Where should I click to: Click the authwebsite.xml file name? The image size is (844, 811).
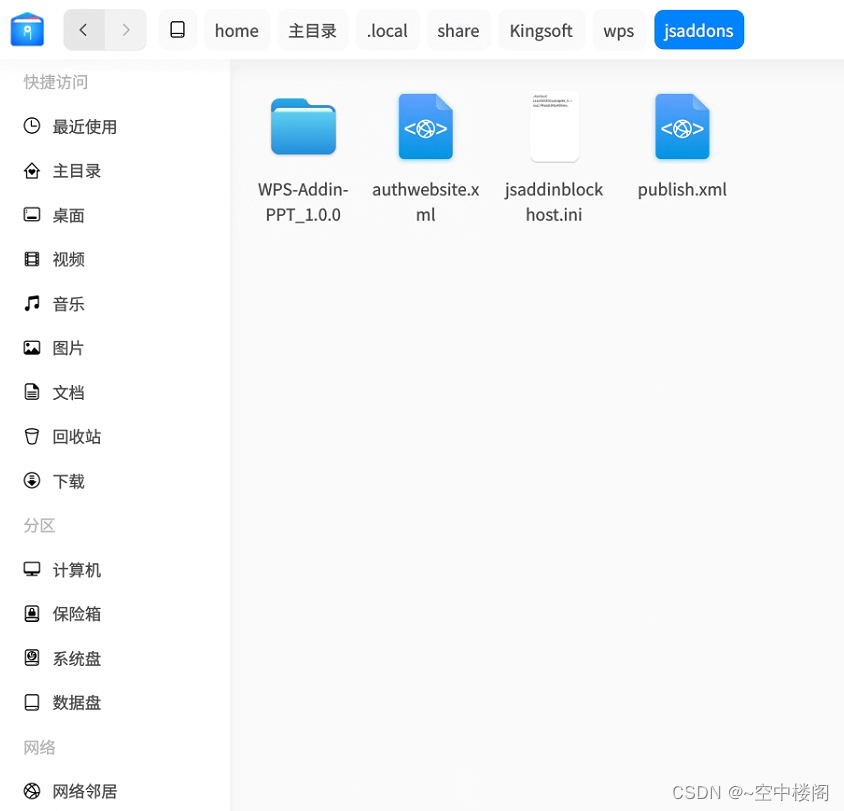pos(426,202)
